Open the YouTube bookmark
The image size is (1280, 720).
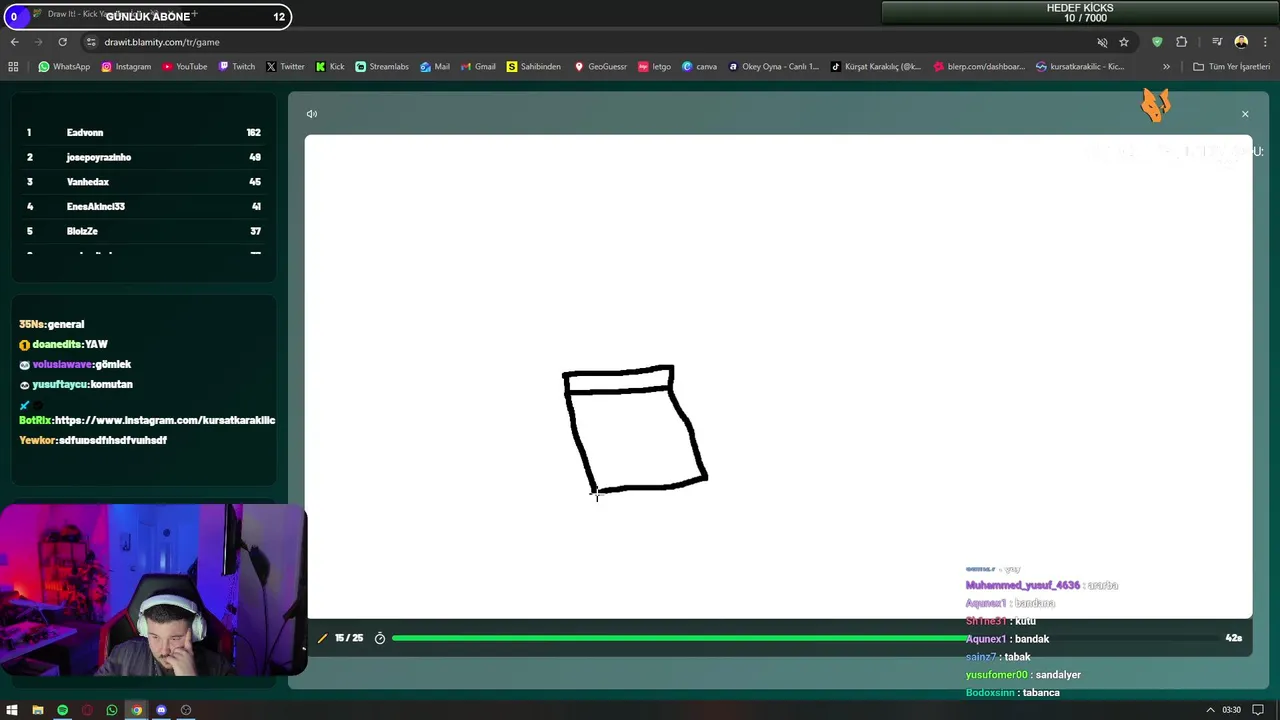pyautogui.click(x=185, y=67)
